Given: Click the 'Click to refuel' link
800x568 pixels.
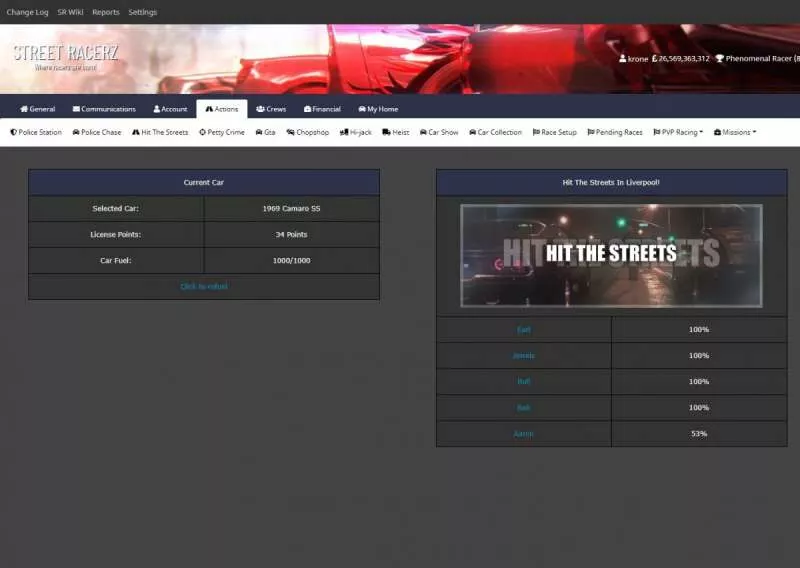Looking at the screenshot, I should [204, 286].
